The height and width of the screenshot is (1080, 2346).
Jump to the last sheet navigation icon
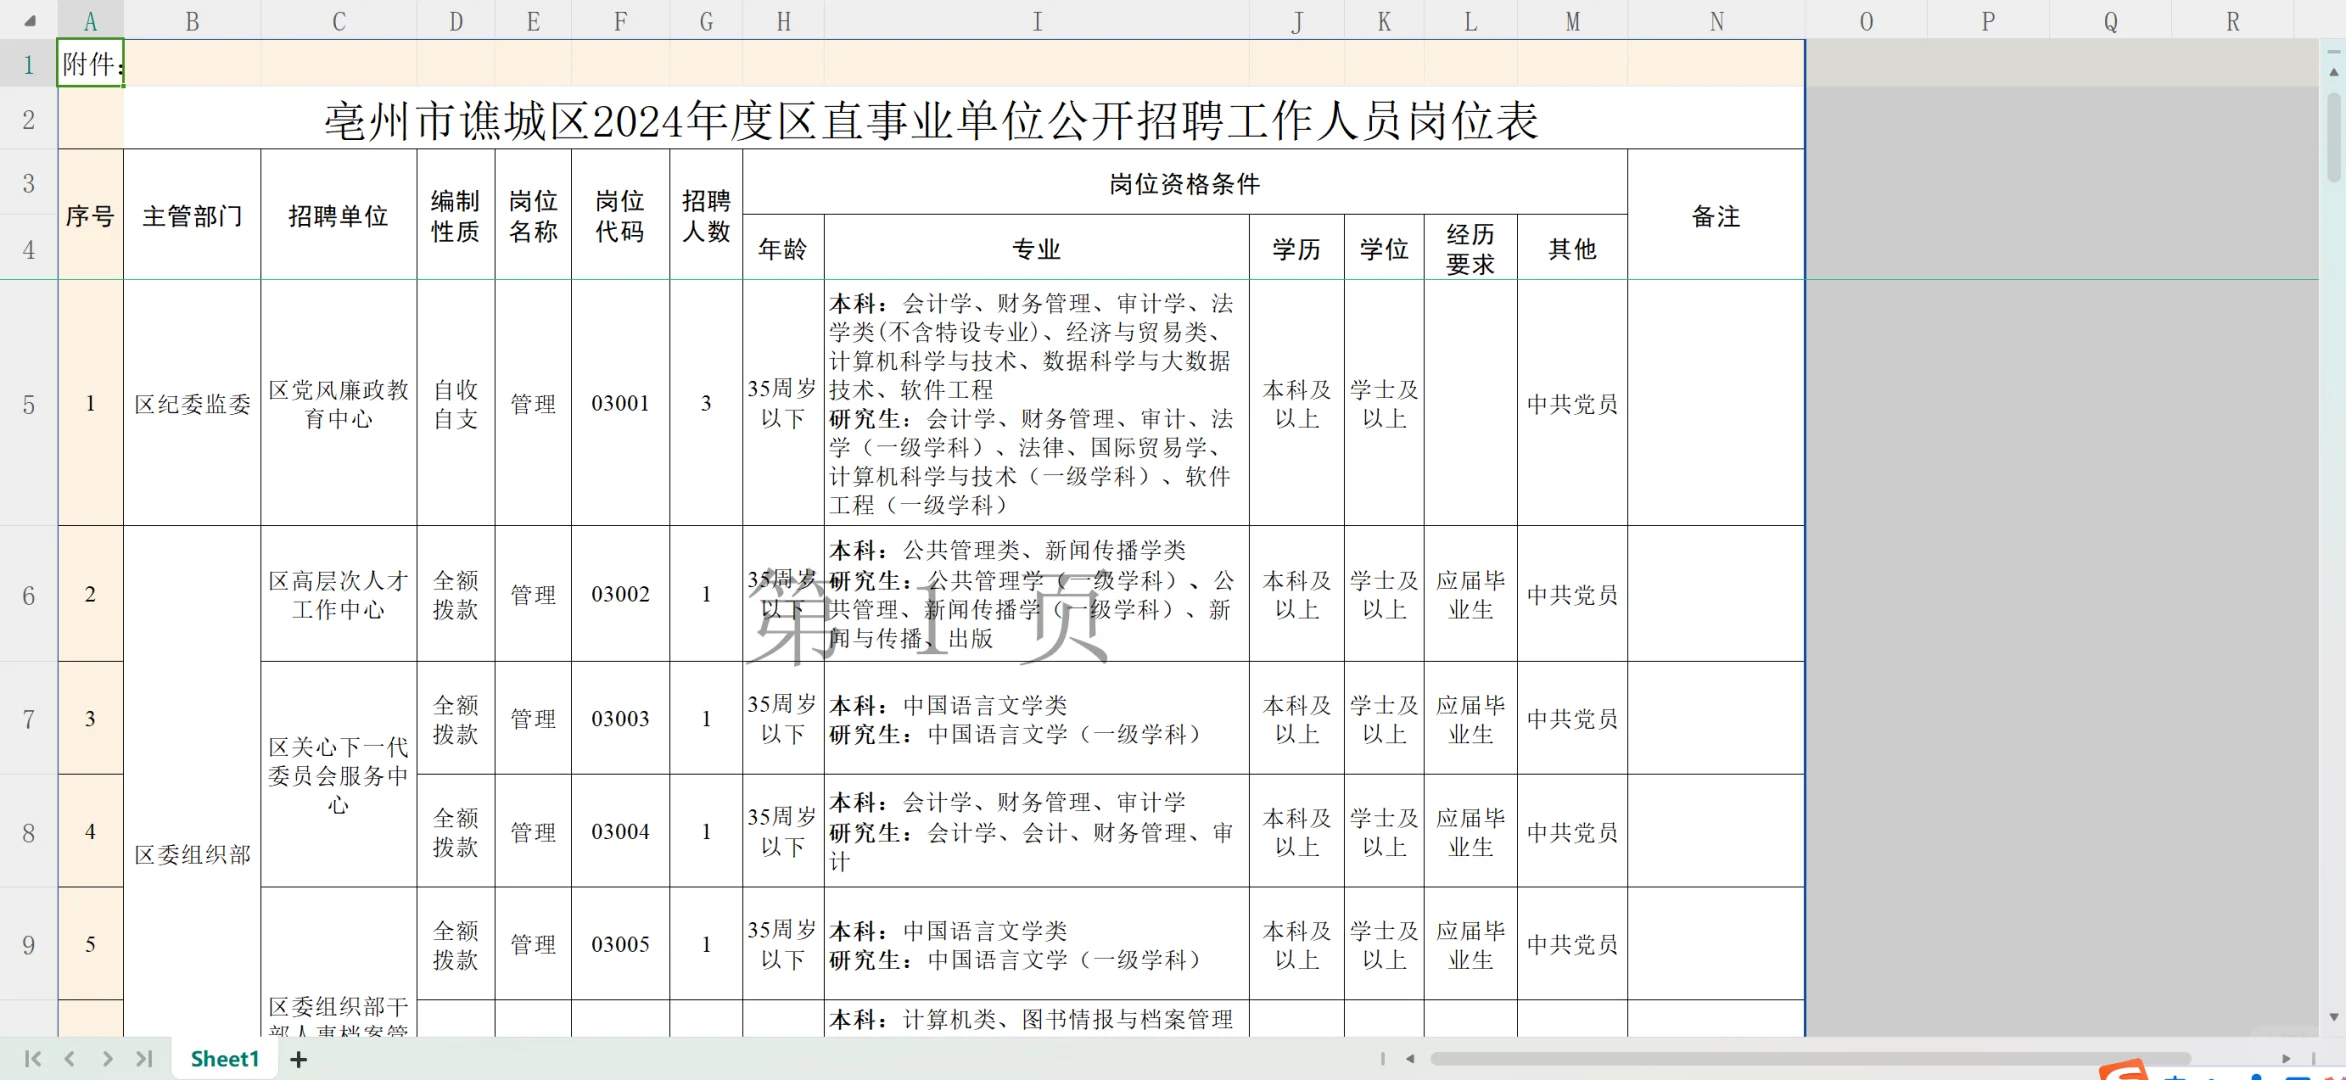pyautogui.click(x=145, y=1058)
